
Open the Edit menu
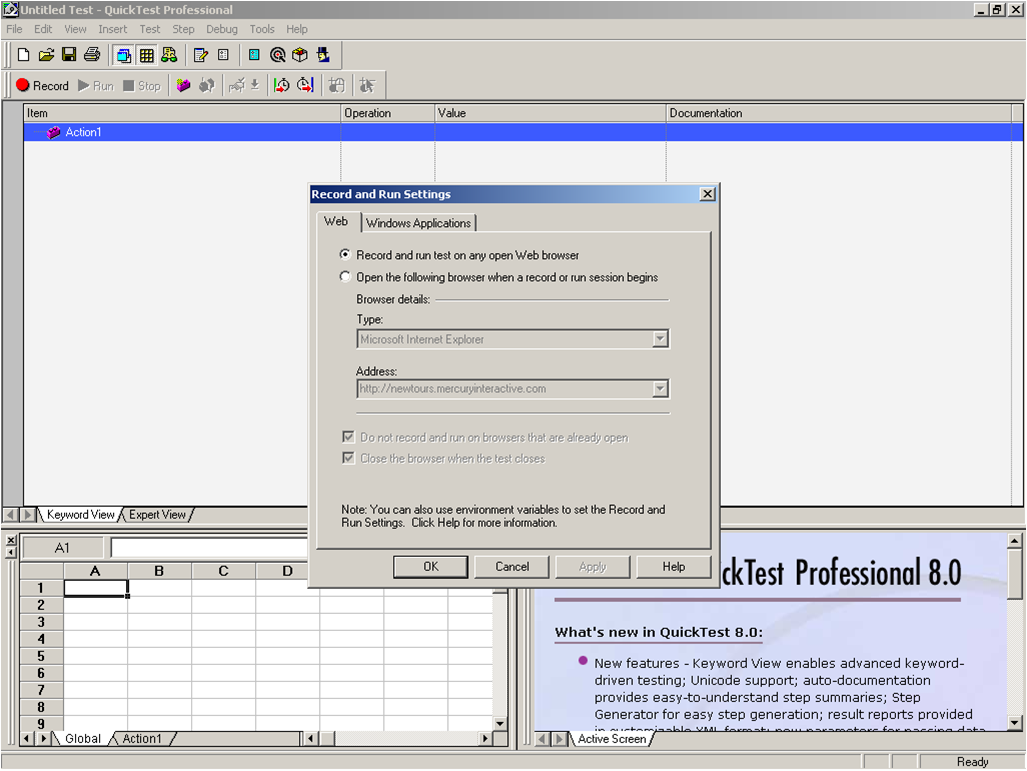coord(43,29)
